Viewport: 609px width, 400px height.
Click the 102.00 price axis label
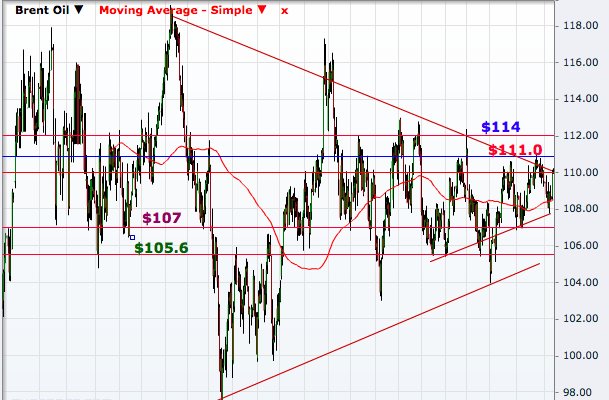(x=581, y=318)
